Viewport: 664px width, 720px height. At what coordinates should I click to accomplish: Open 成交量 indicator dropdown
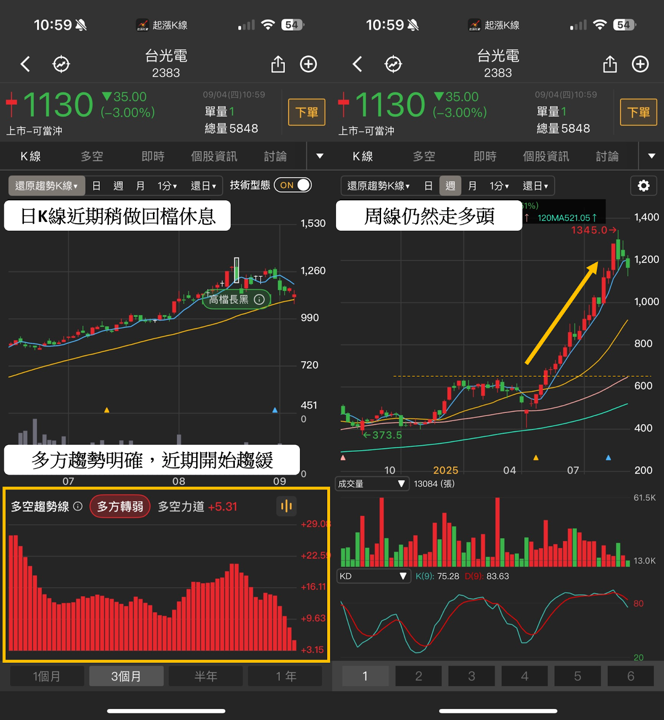(x=372, y=484)
